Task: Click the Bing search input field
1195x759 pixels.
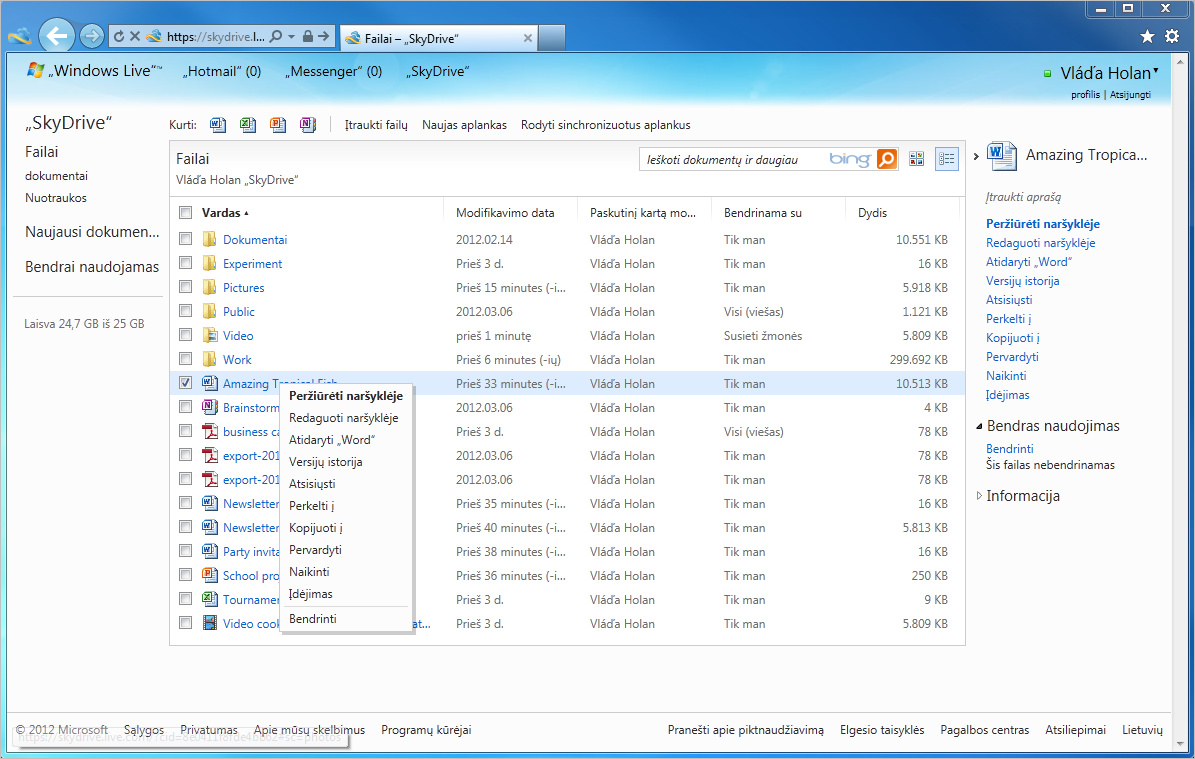Action: click(x=735, y=159)
